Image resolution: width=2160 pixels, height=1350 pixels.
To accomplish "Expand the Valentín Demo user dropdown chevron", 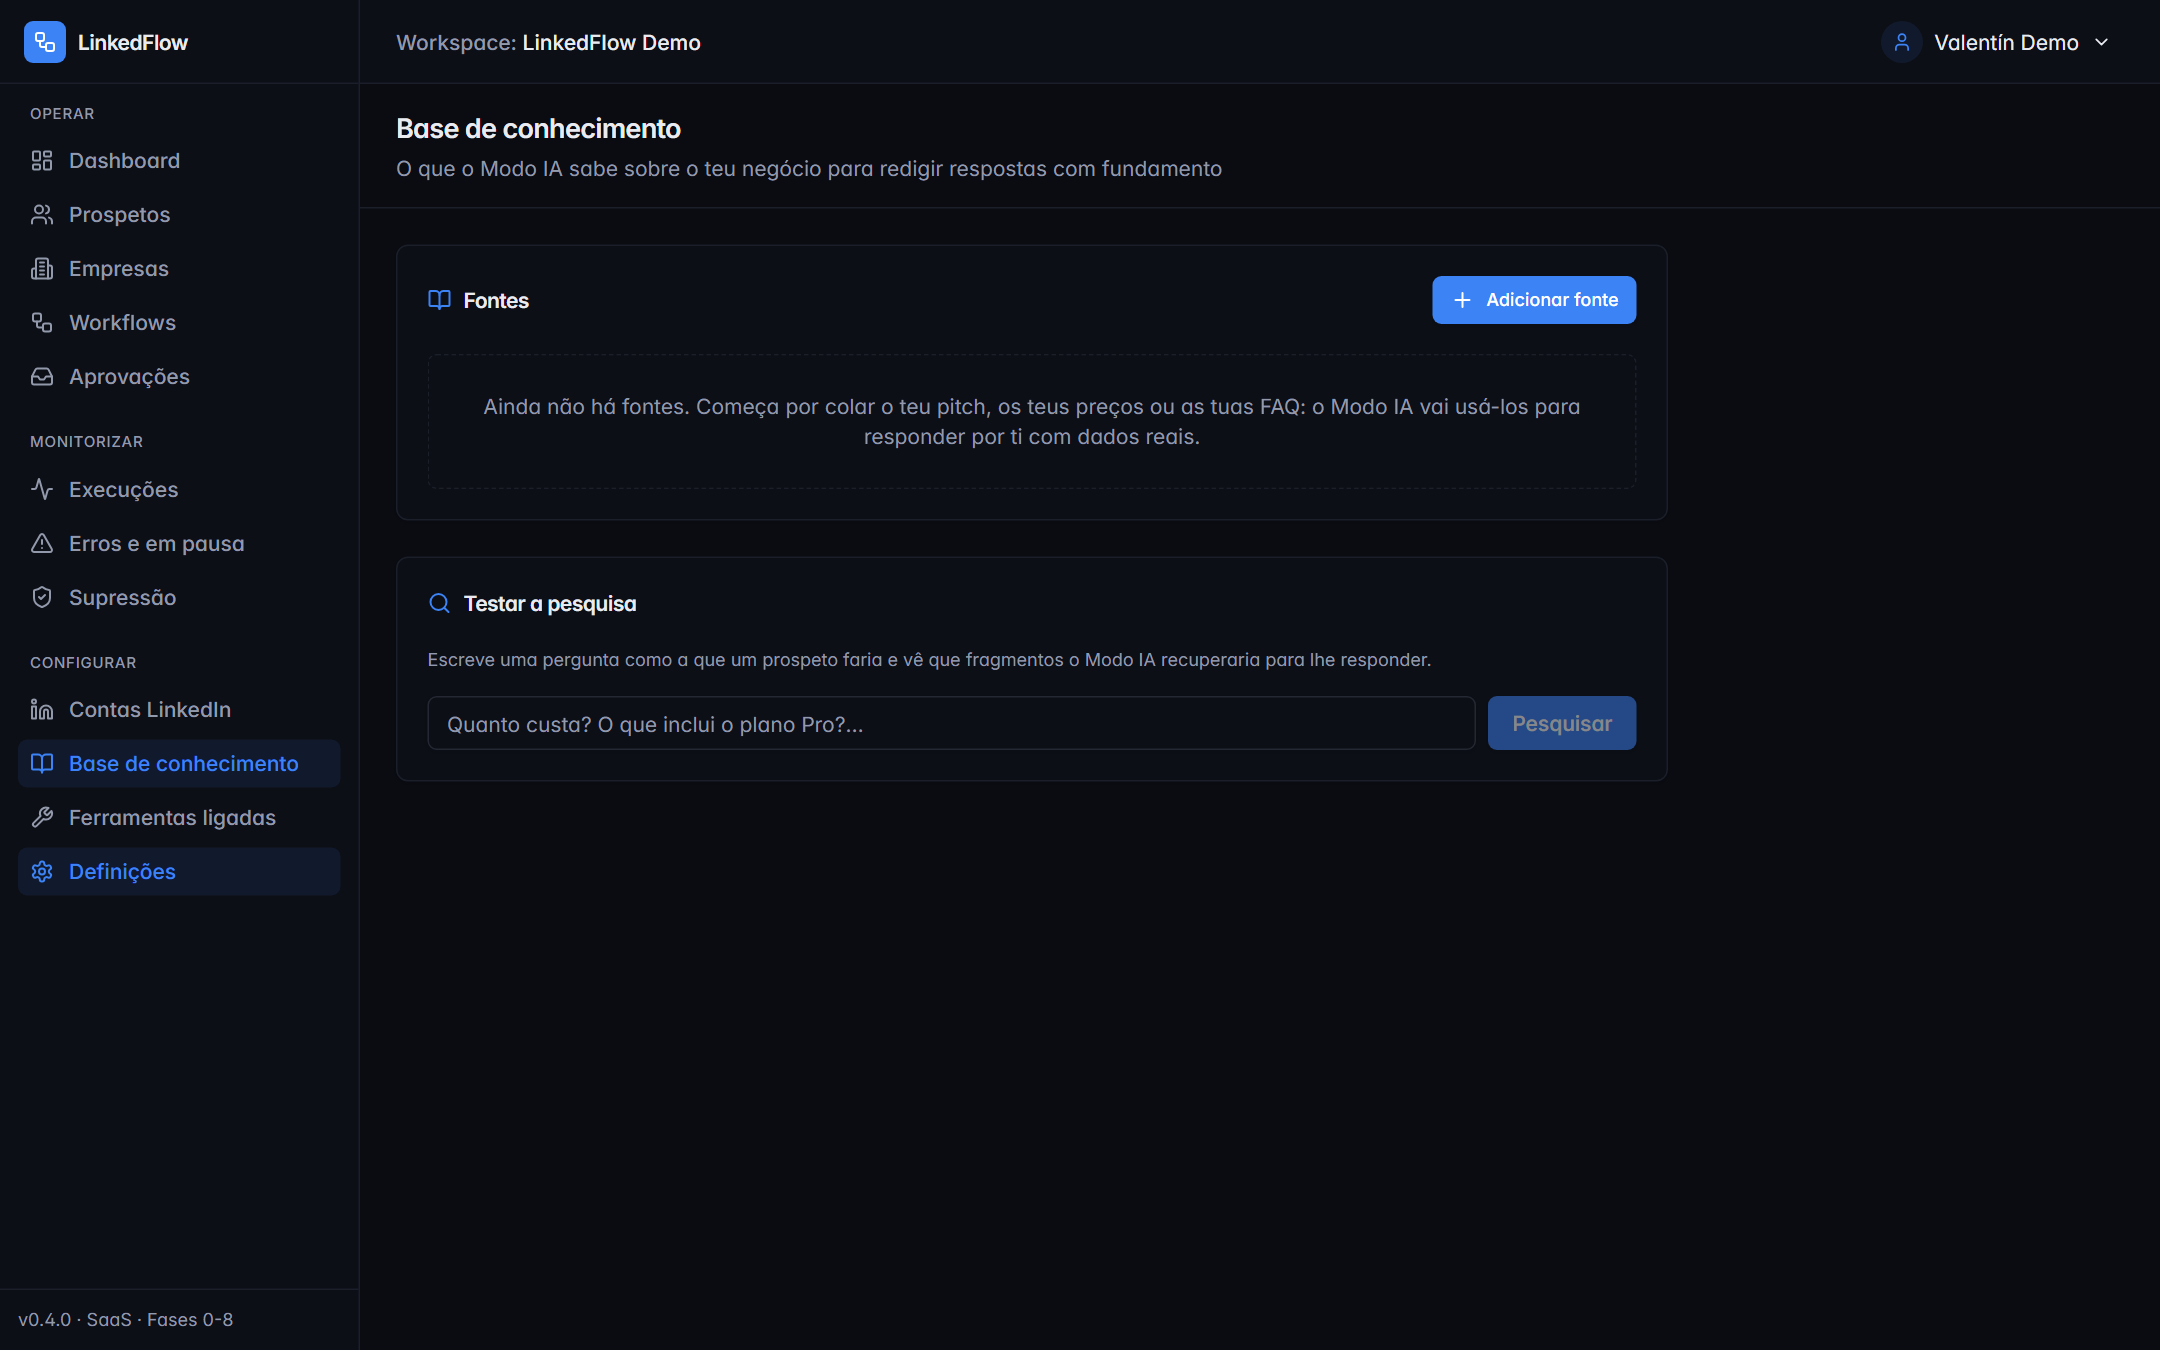I will click(x=2101, y=42).
